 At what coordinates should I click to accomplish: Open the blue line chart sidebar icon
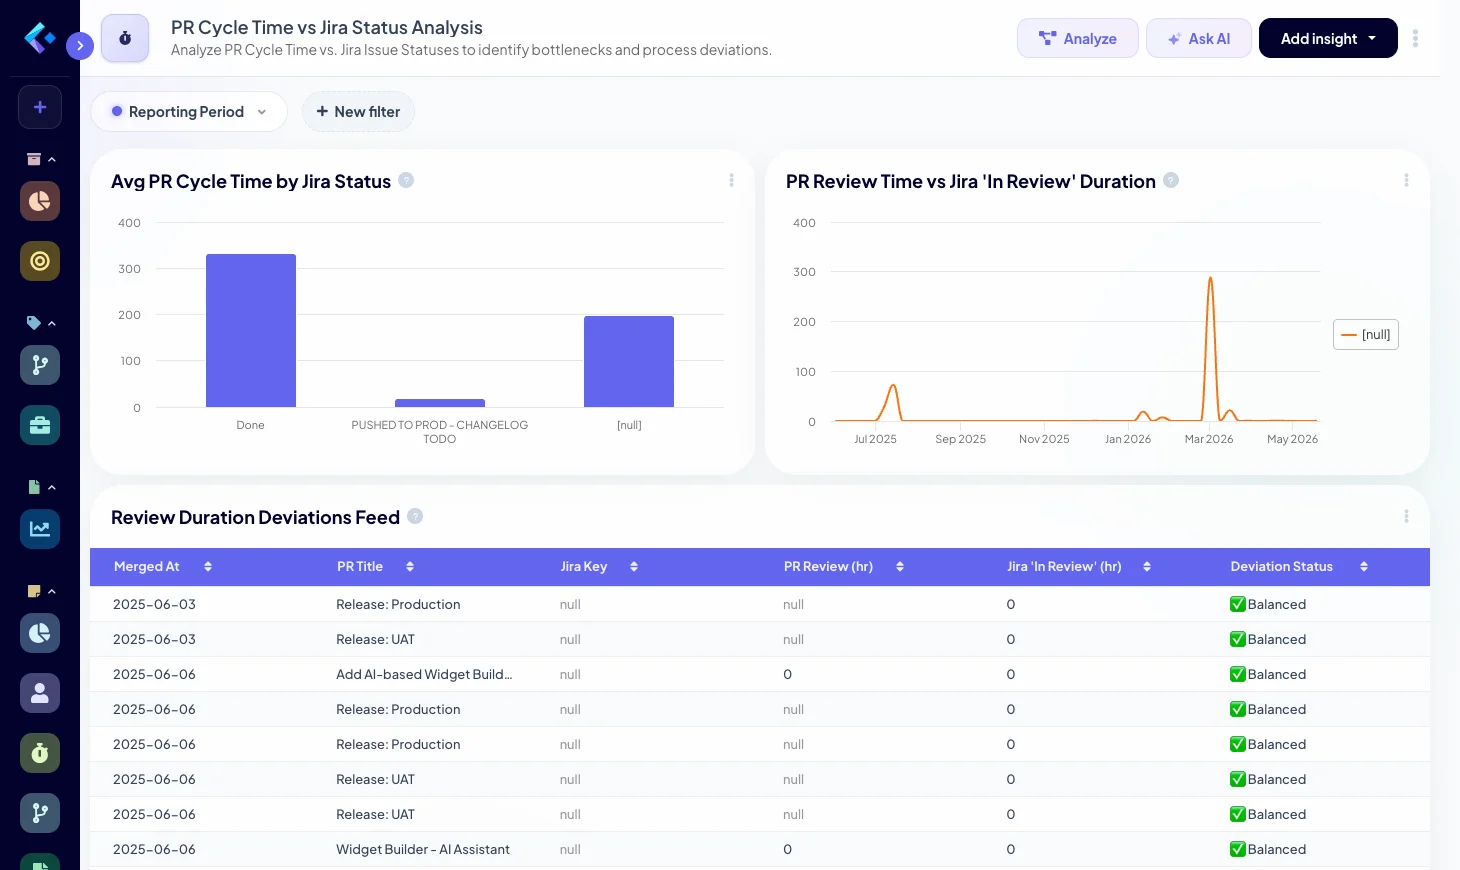pyautogui.click(x=40, y=529)
